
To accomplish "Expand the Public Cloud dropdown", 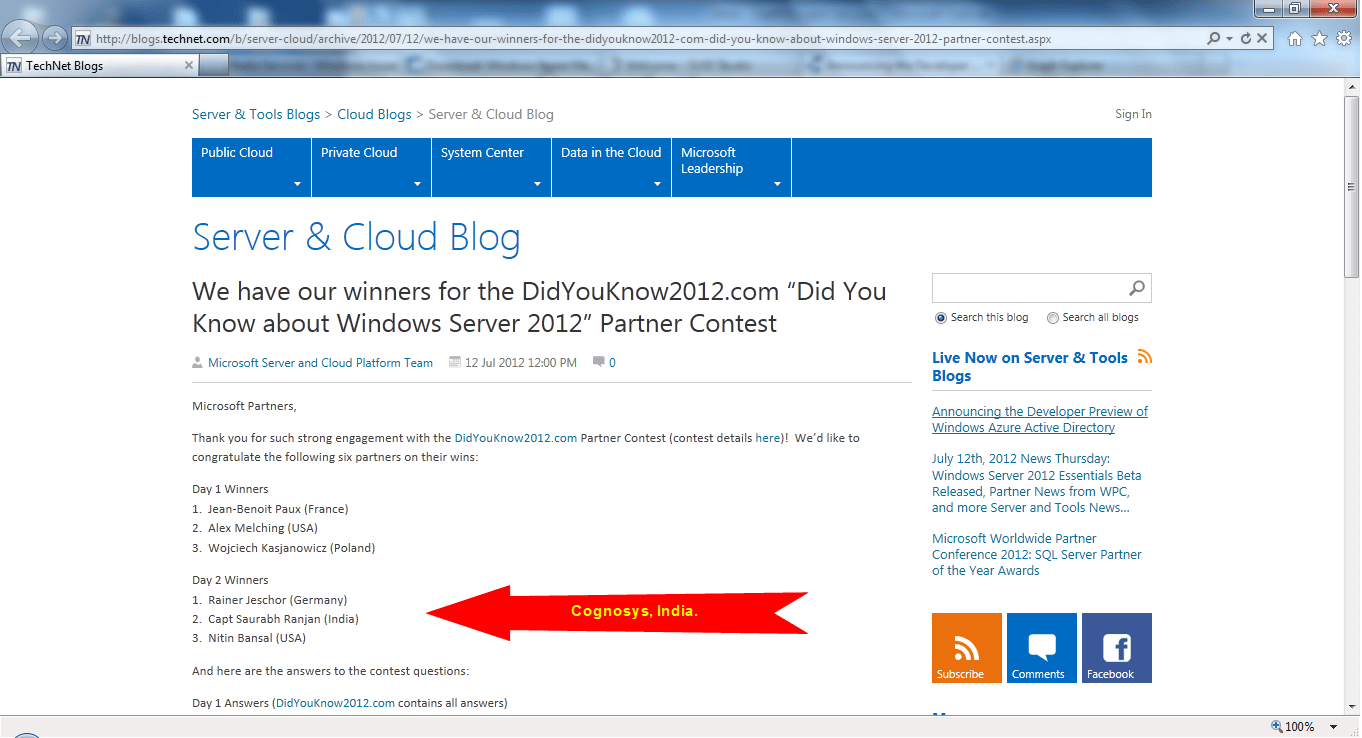I will [297, 184].
